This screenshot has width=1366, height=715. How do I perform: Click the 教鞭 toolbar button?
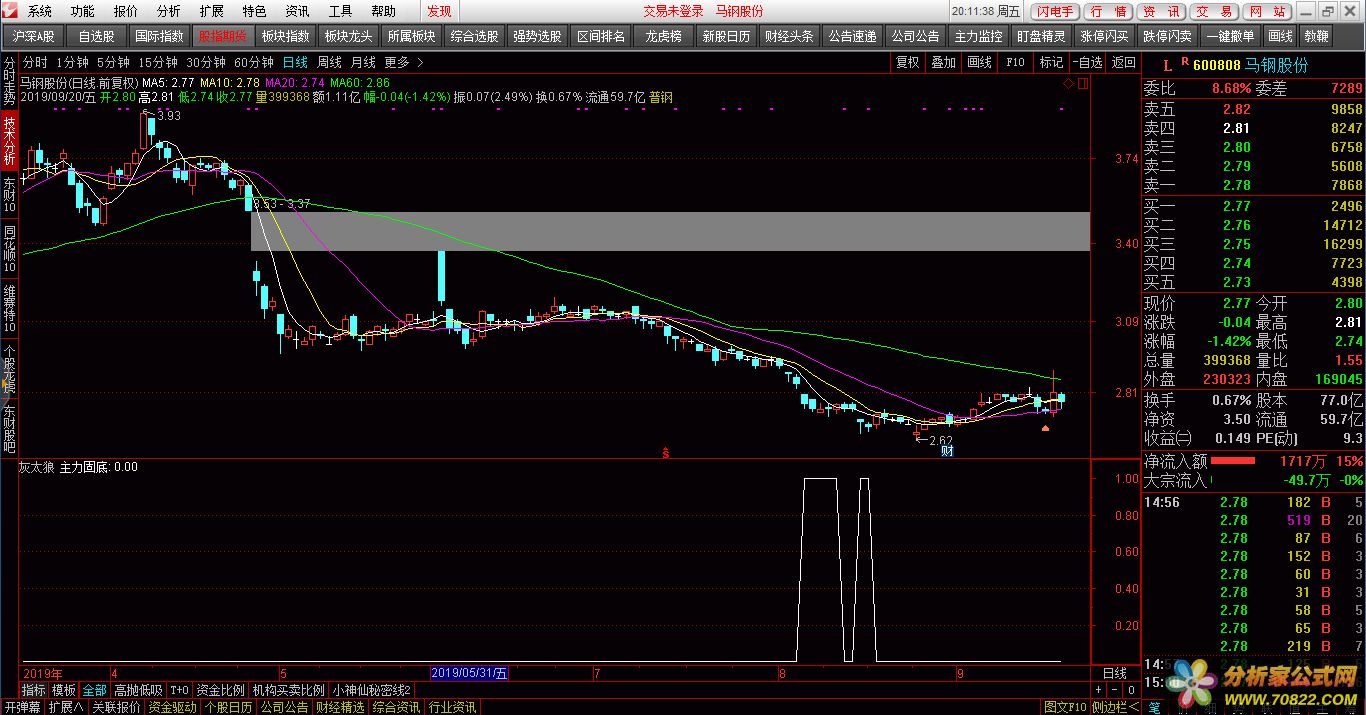pos(1316,36)
